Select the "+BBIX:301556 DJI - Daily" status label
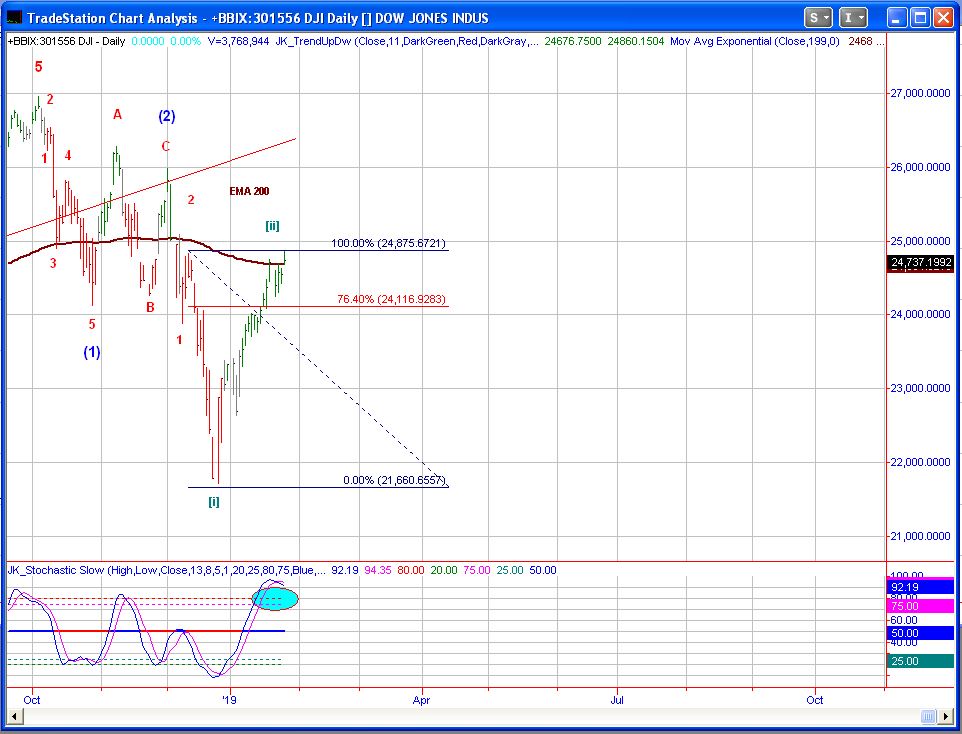 [67, 41]
